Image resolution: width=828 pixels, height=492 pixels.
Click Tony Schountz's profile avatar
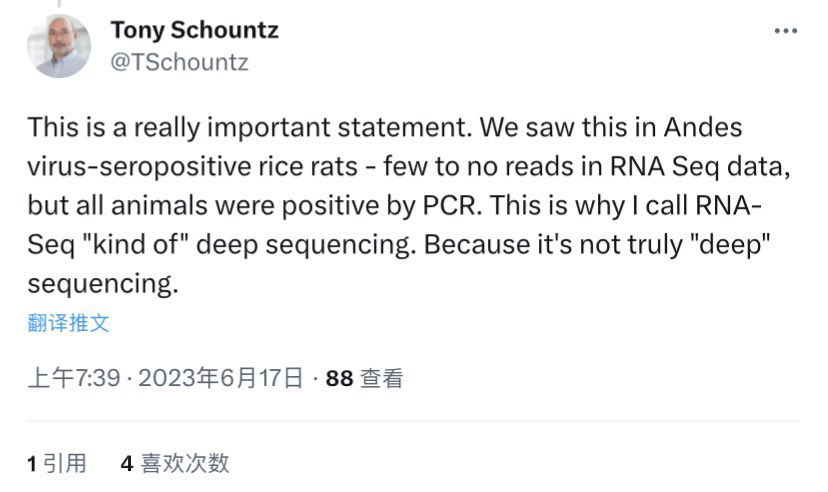click(x=59, y=46)
